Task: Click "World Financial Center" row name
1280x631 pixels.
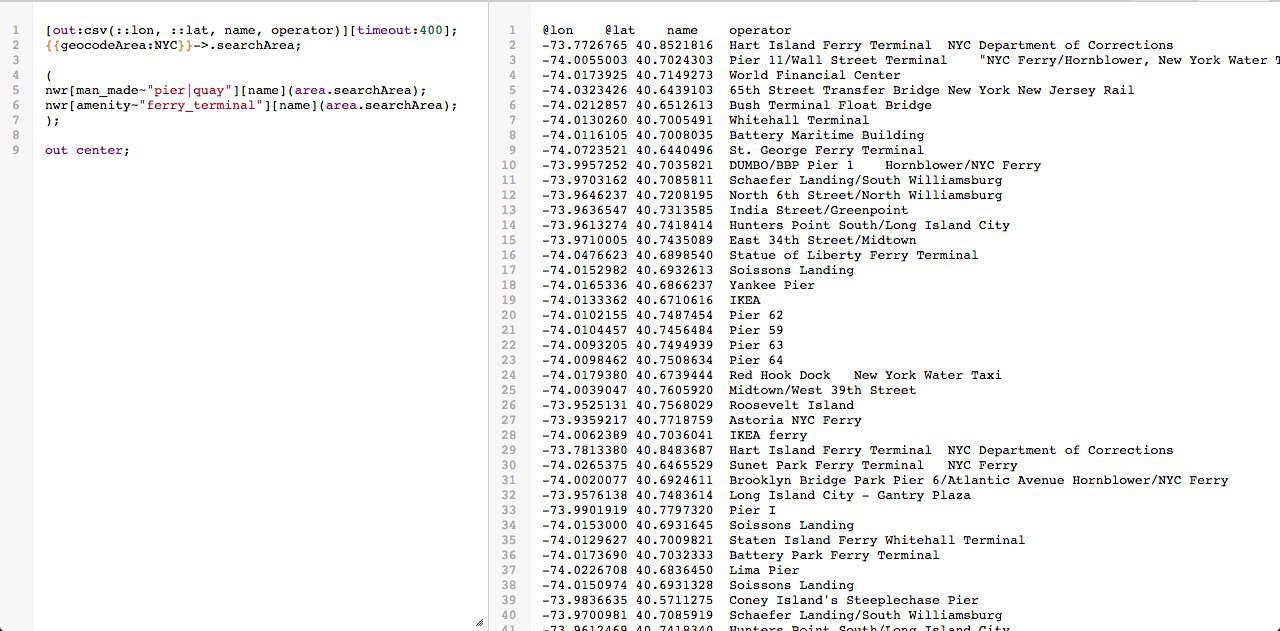Action: point(815,75)
